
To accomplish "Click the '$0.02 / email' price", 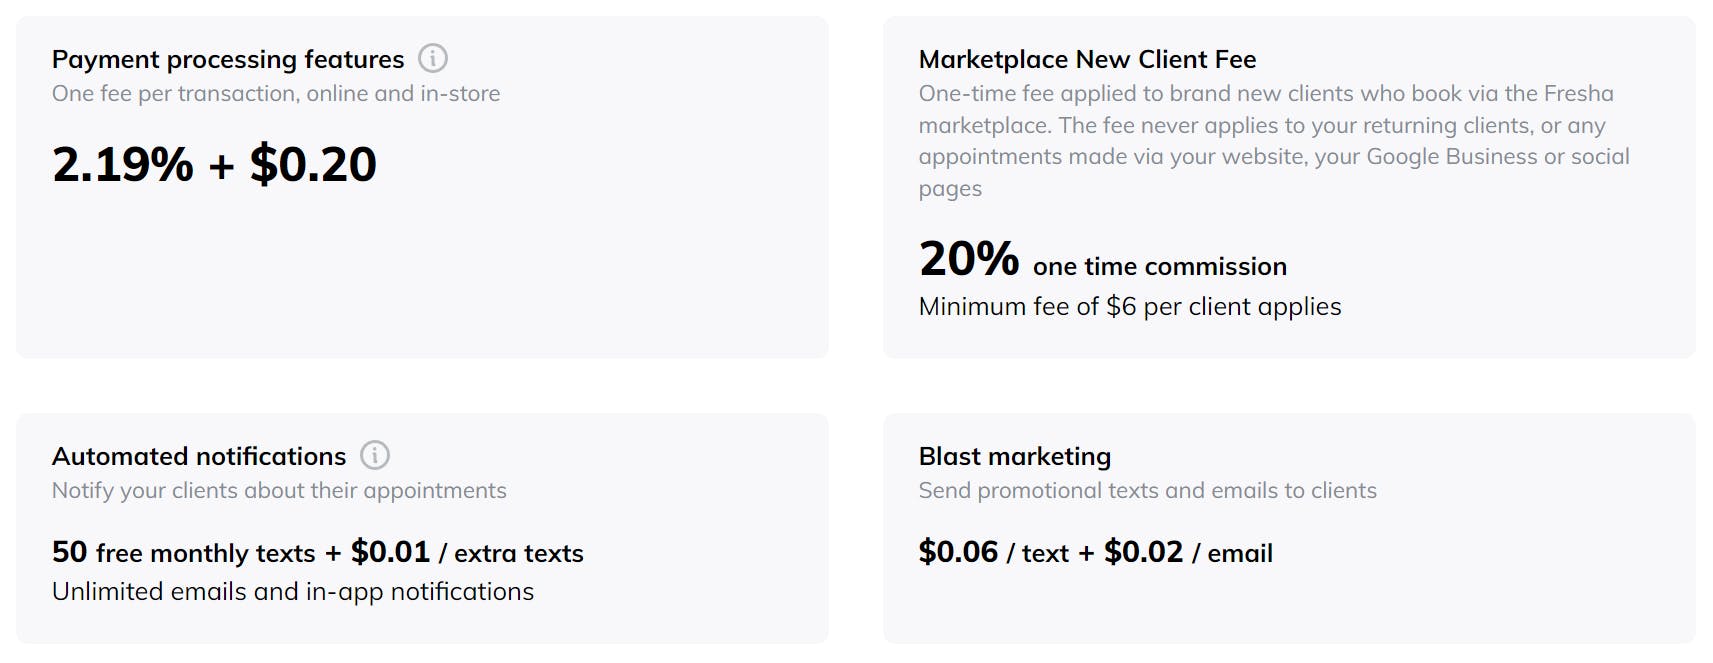I will click(1188, 553).
